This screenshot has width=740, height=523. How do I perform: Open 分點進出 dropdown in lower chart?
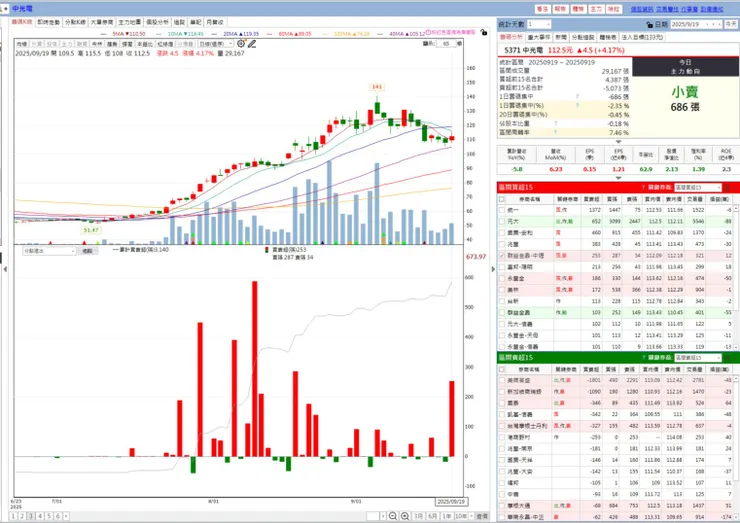[x=49, y=251]
